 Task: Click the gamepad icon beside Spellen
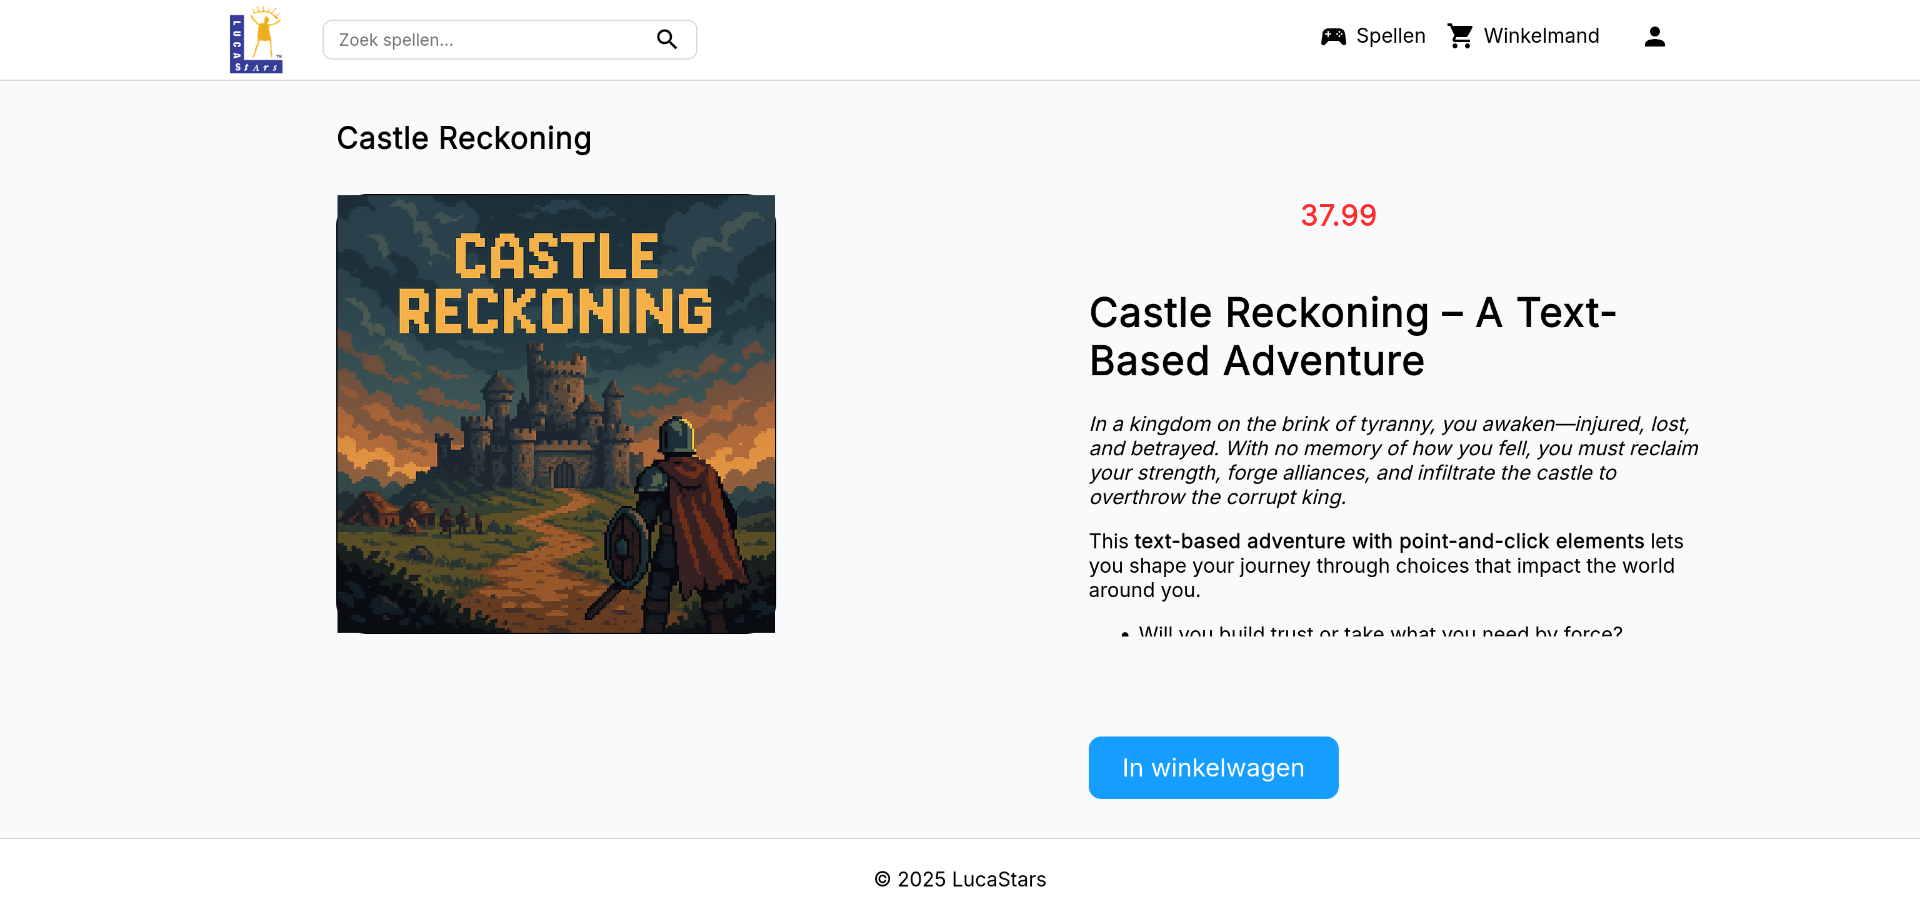1333,37
